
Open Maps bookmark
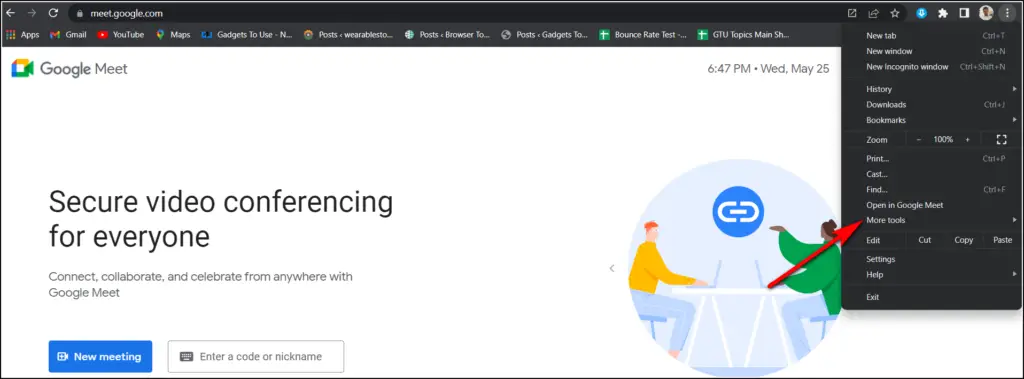(173, 35)
